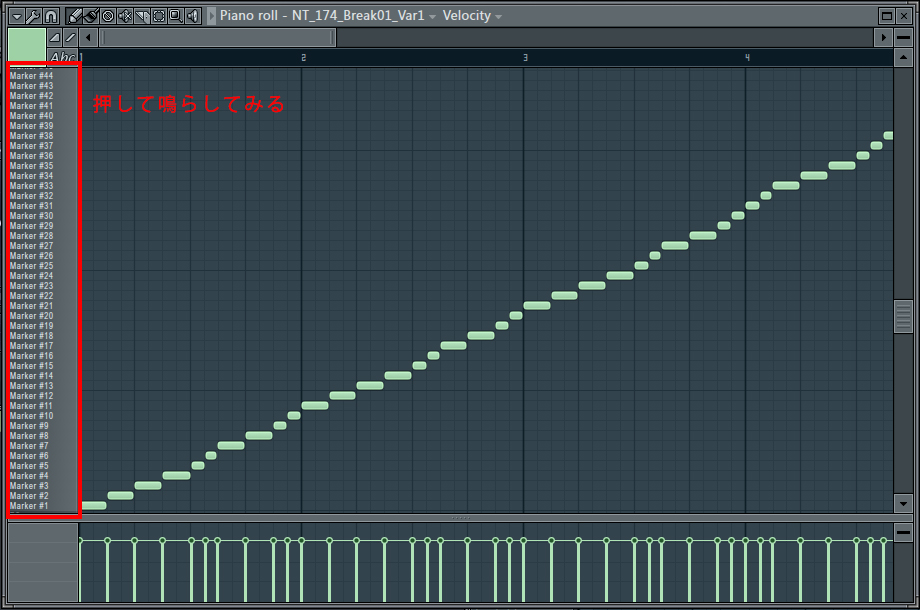Choose the dashed-box Select tool
Image resolution: width=920 pixels, height=610 pixels.
[159, 16]
